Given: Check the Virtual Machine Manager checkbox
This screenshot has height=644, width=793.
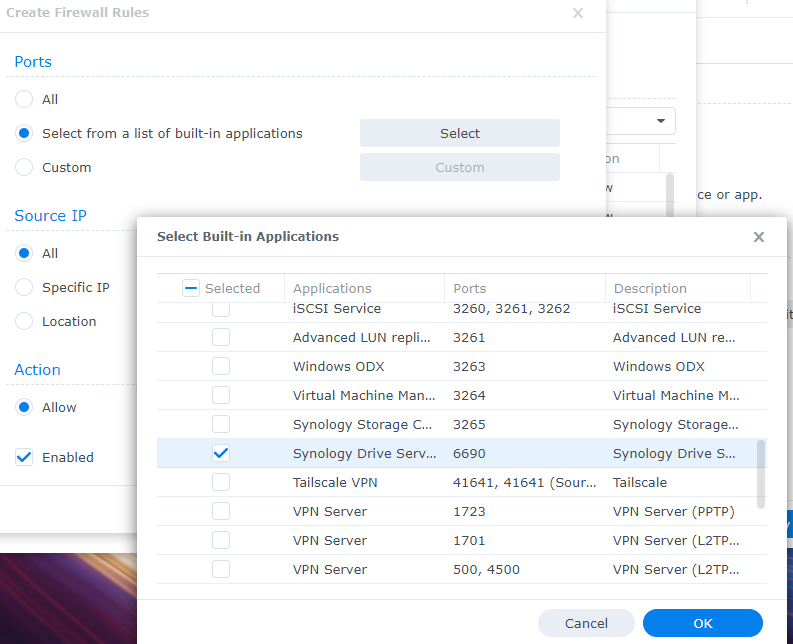Looking at the screenshot, I should tap(221, 395).
